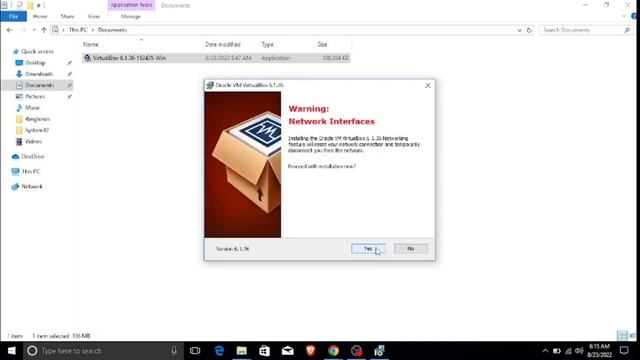Viewport: 640px width, 360px height.
Task: Click Explorer quick access properties icon
Action: tap(19, 5)
